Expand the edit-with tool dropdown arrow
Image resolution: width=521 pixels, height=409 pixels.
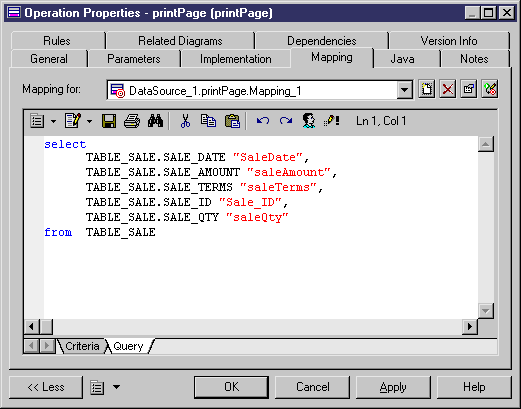[89, 121]
